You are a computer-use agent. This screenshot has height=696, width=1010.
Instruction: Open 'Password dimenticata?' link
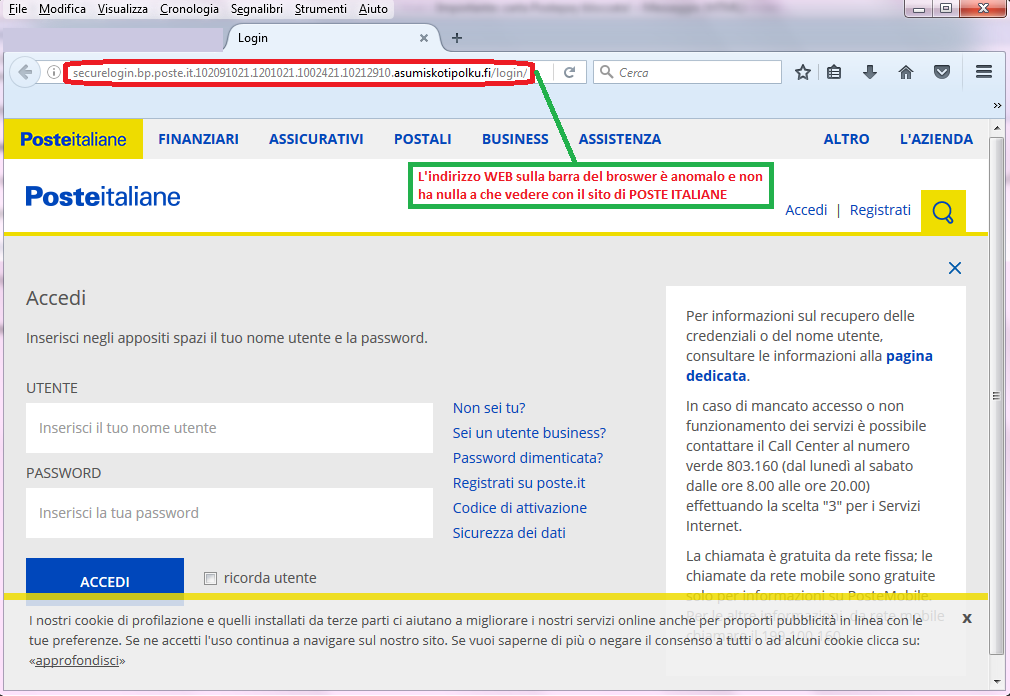[x=528, y=458]
